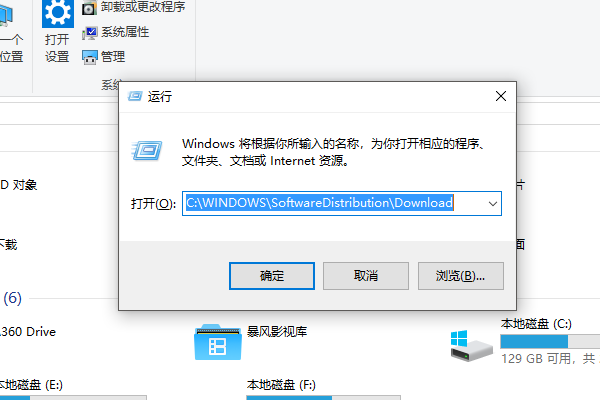The image size is (600, 400).
Task: Open the Manage (管理) ribbon item
Action: coord(104,57)
